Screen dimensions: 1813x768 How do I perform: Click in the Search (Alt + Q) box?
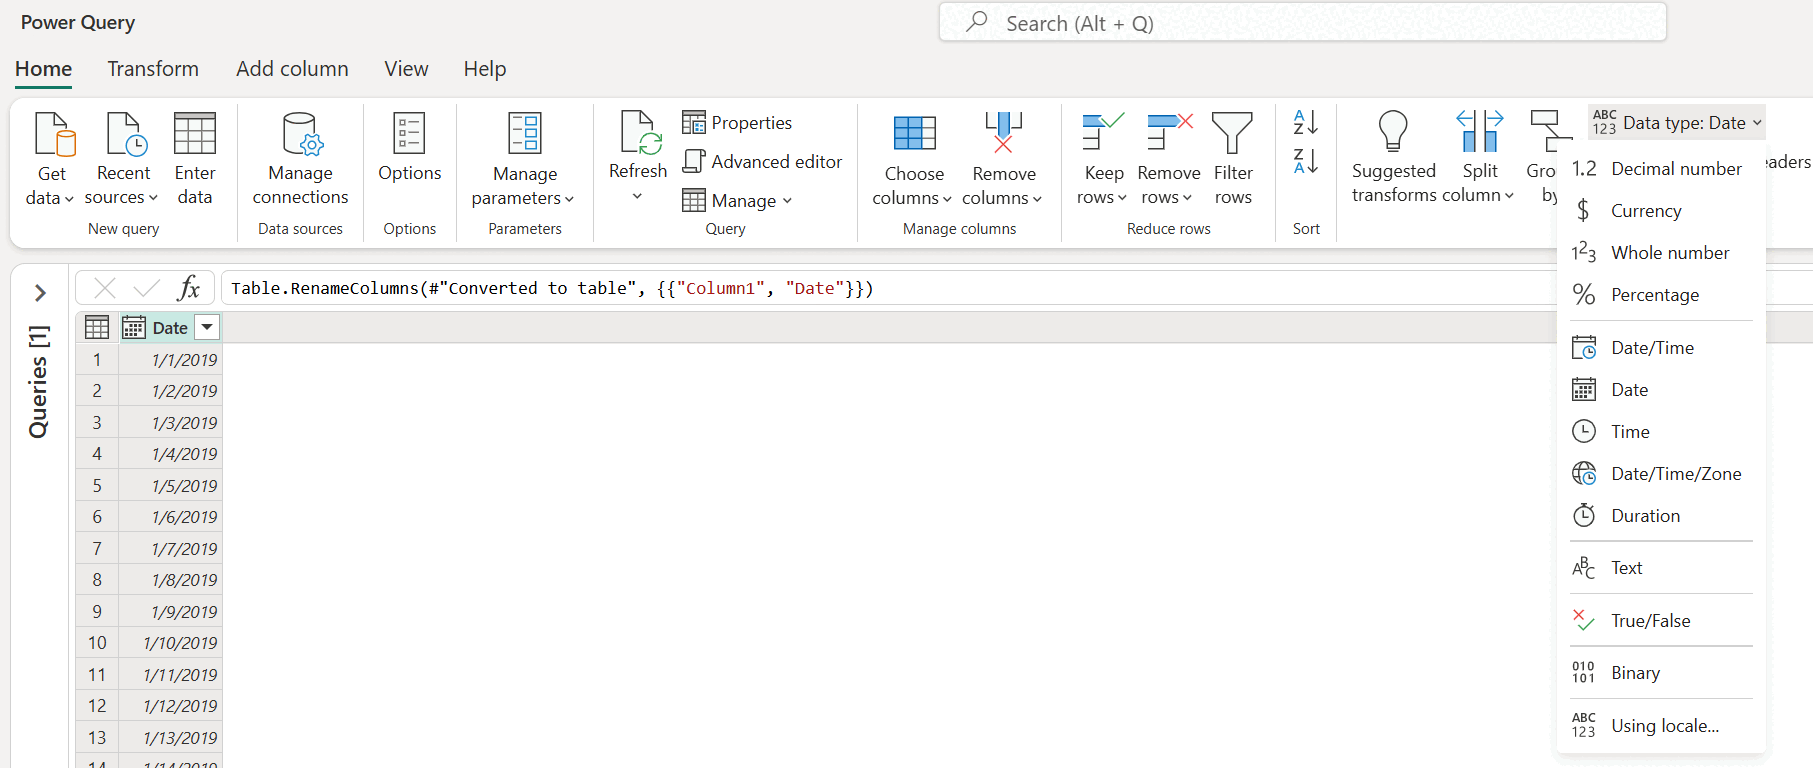point(1302,22)
